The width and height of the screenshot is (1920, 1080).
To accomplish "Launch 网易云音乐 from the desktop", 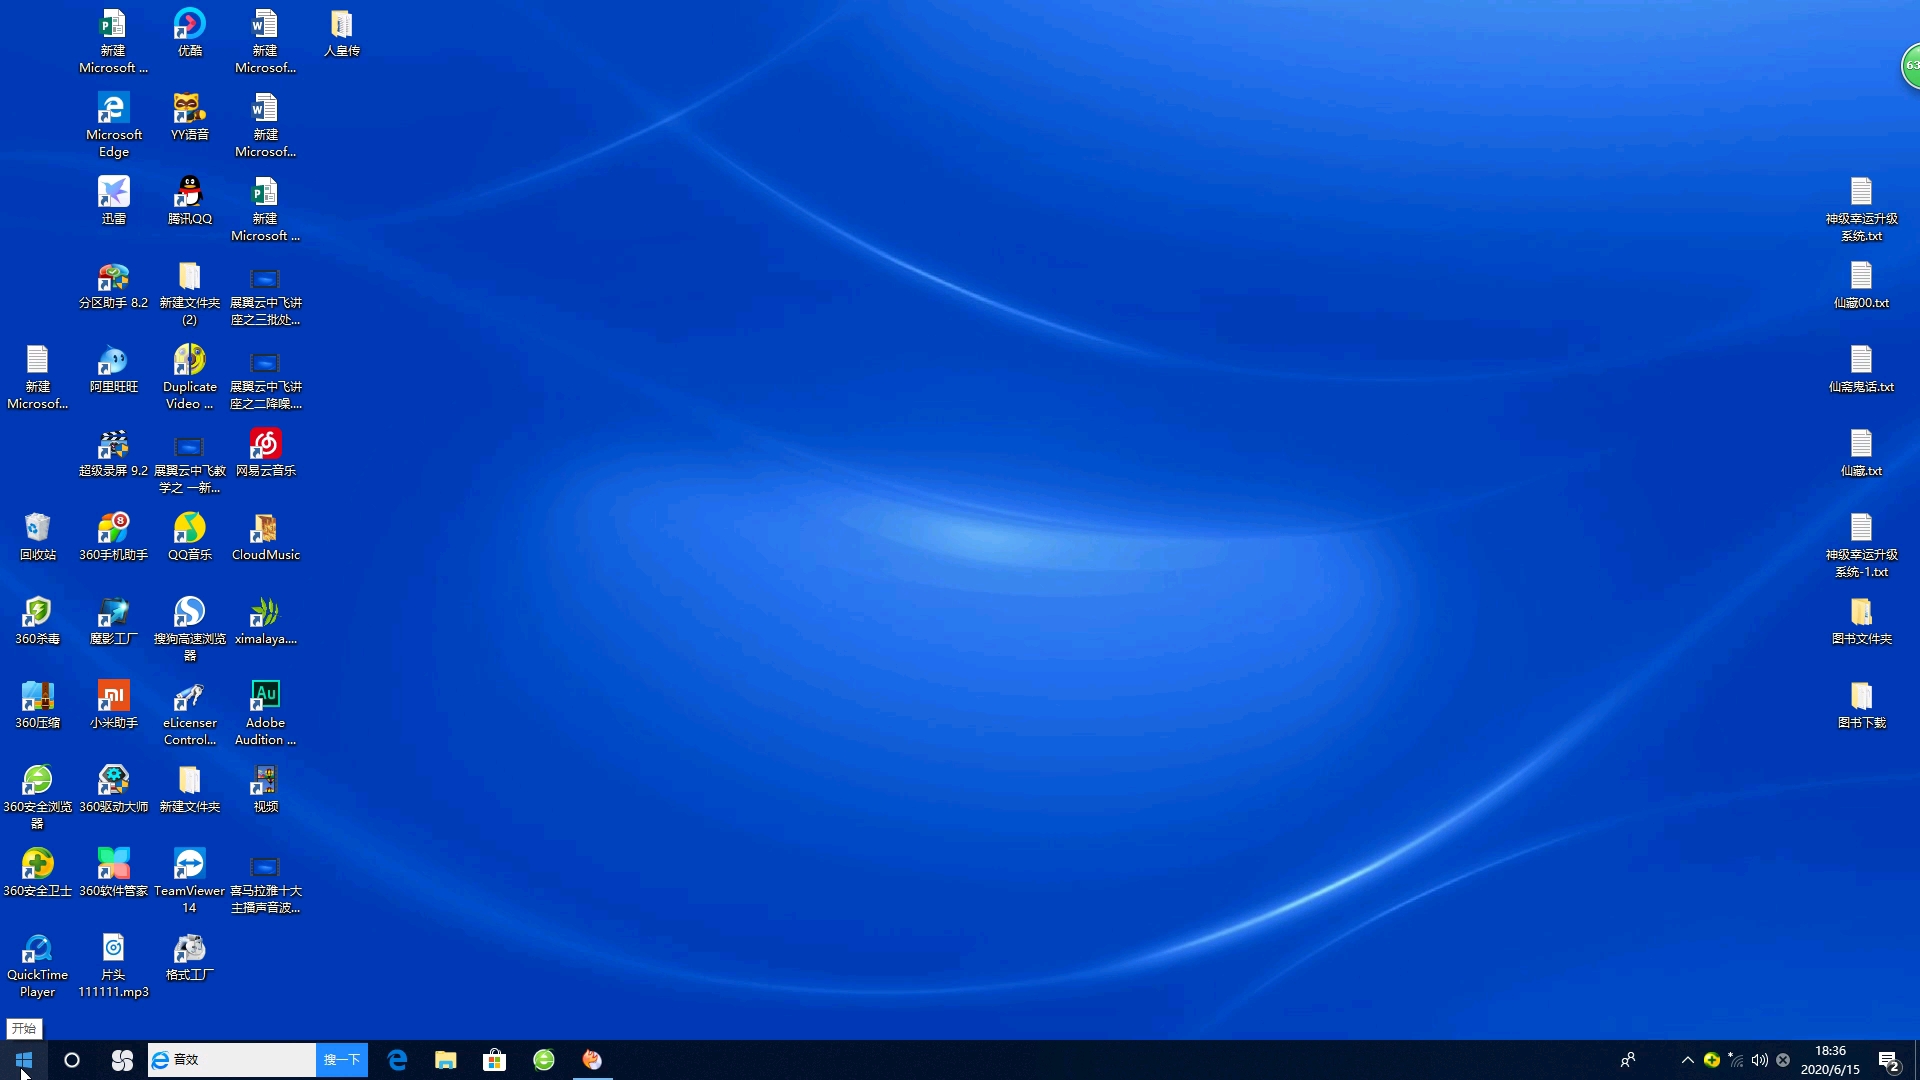I will (265, 452).
